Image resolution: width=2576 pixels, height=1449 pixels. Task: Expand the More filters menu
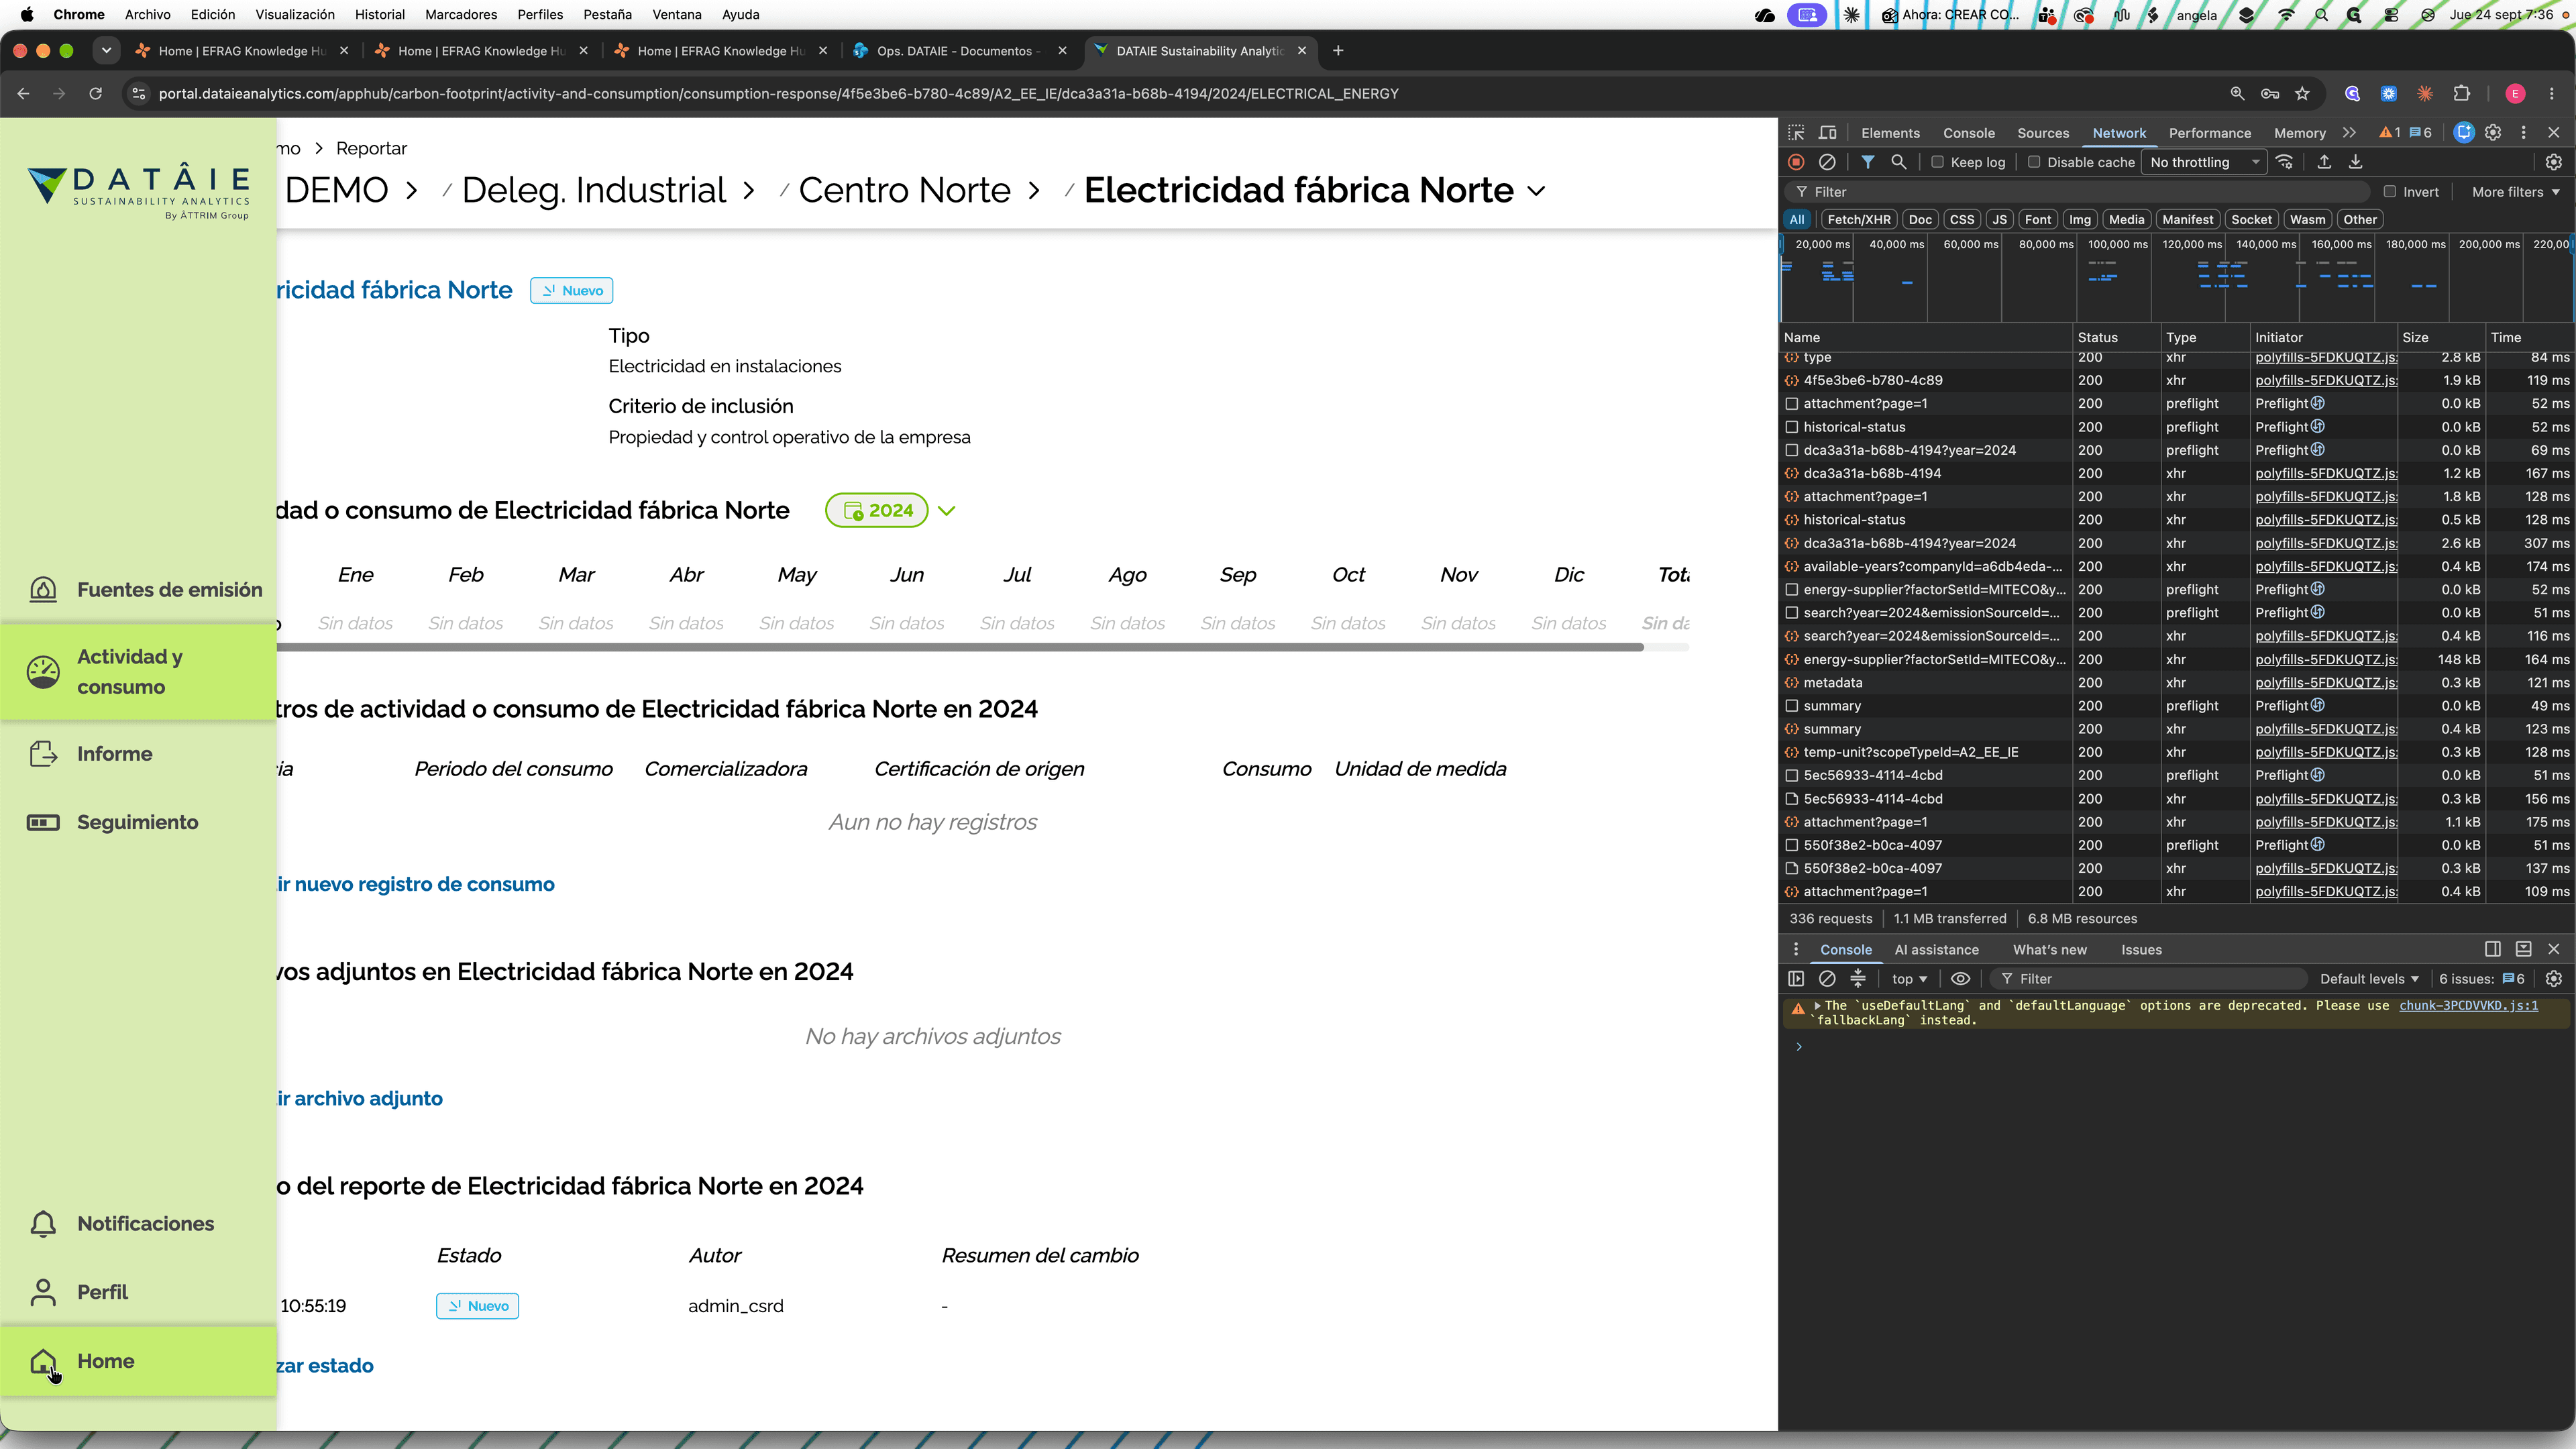tap(2516, 192)
